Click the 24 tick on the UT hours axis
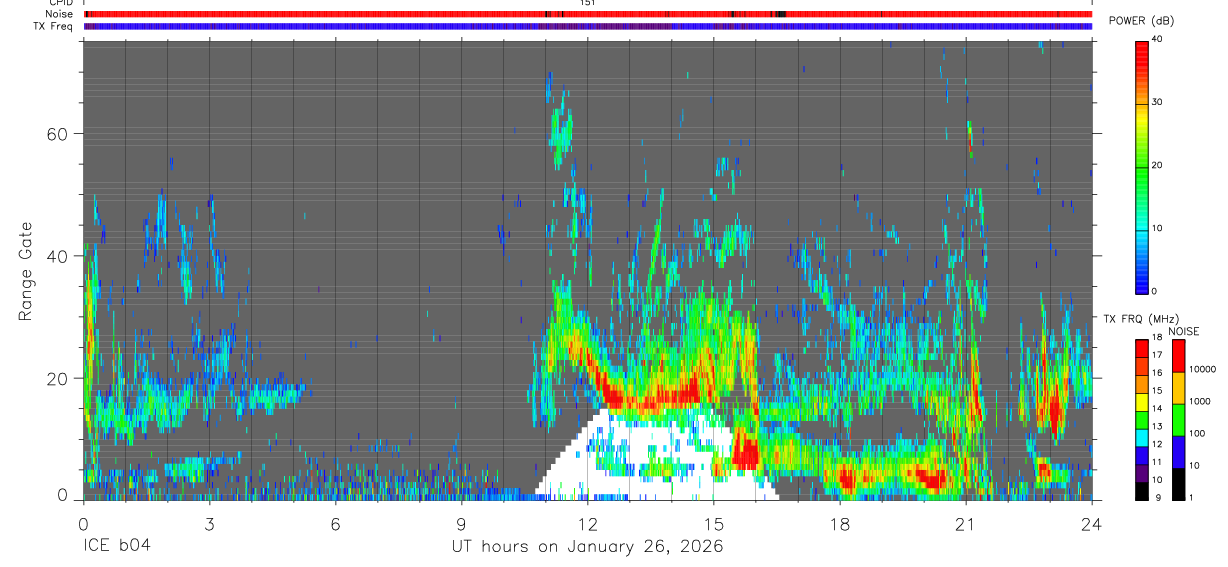Image resolution: width=1228 pixels, height=567 pixels. click(x=1091, y=523)
